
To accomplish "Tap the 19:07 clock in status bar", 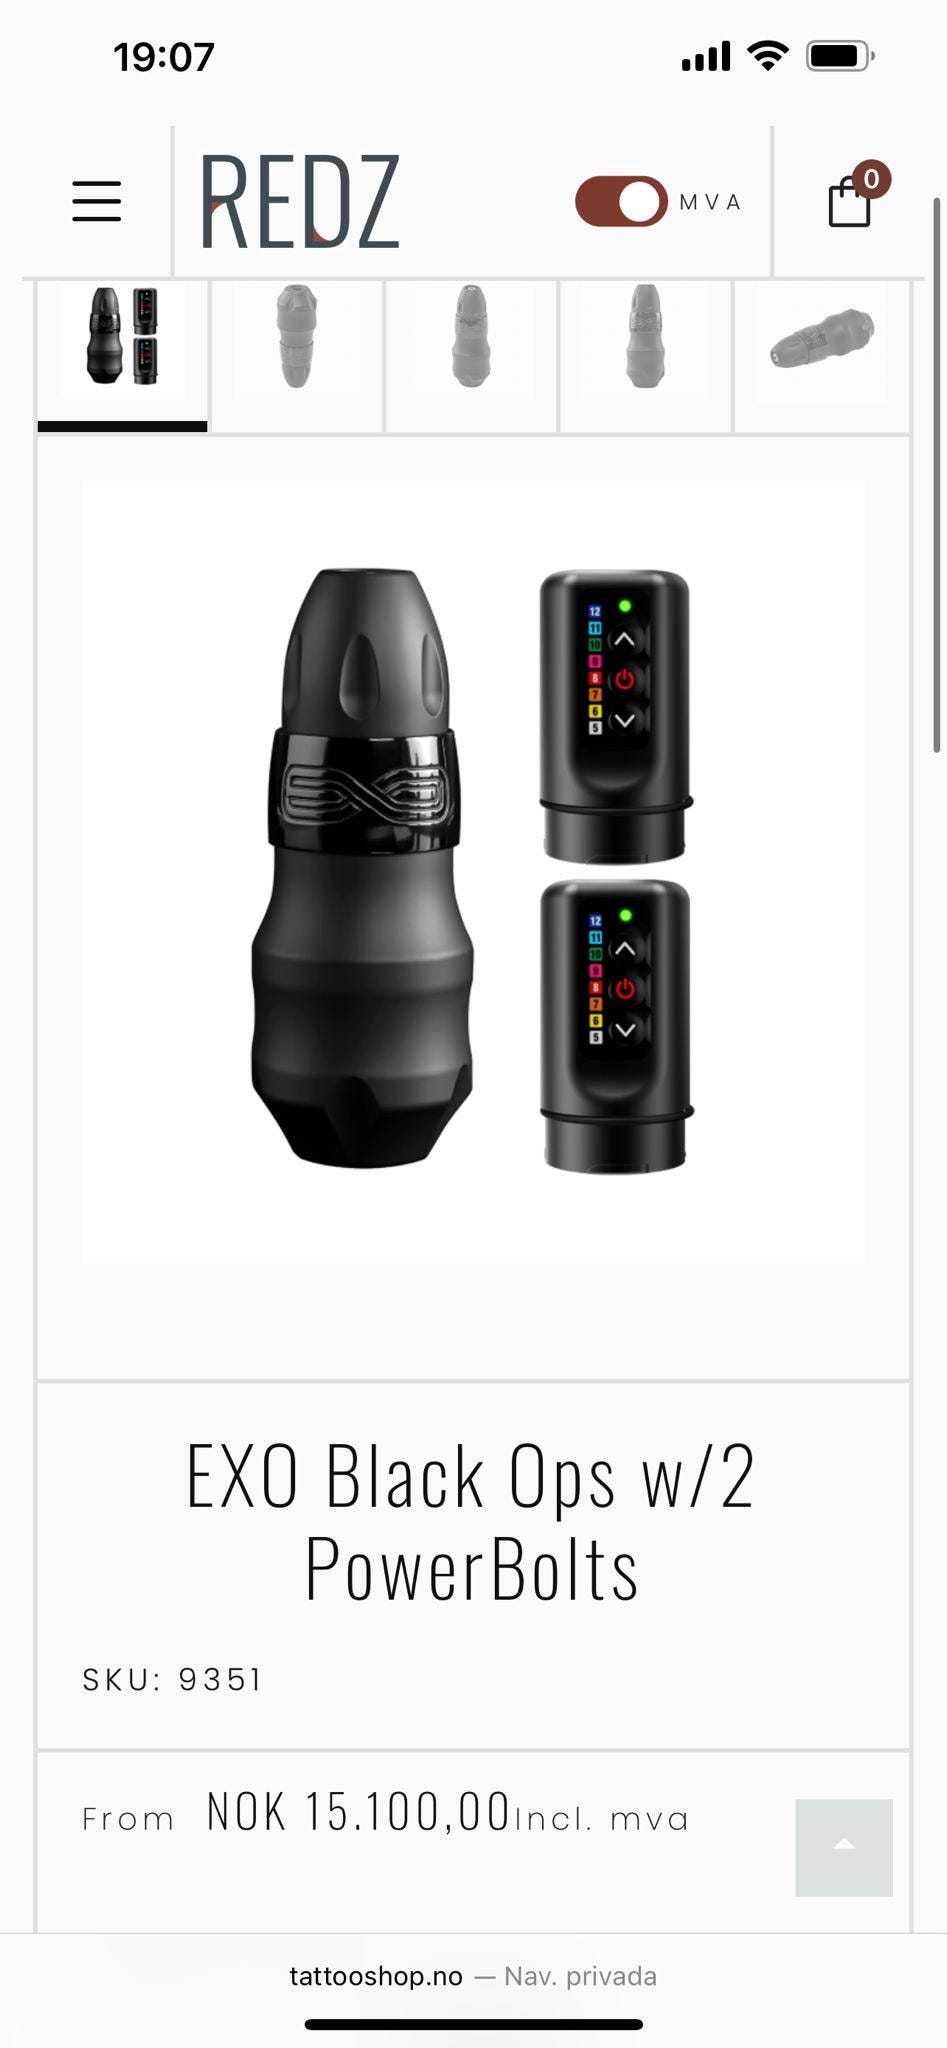I will 164,57.
